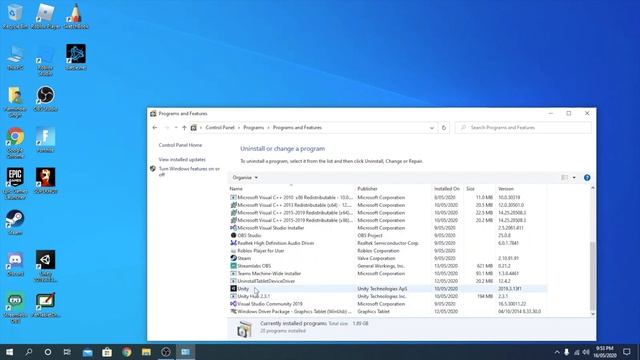Viewport: 640px width, 360px height.
Task: Change the view with the views button
Action: [x=565, y=178]
